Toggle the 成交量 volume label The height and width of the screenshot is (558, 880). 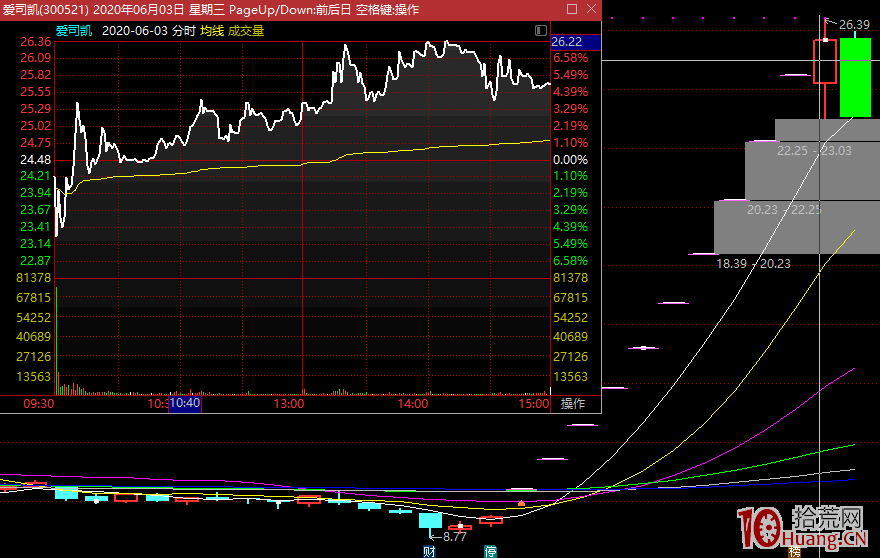(x=246, y=31)
